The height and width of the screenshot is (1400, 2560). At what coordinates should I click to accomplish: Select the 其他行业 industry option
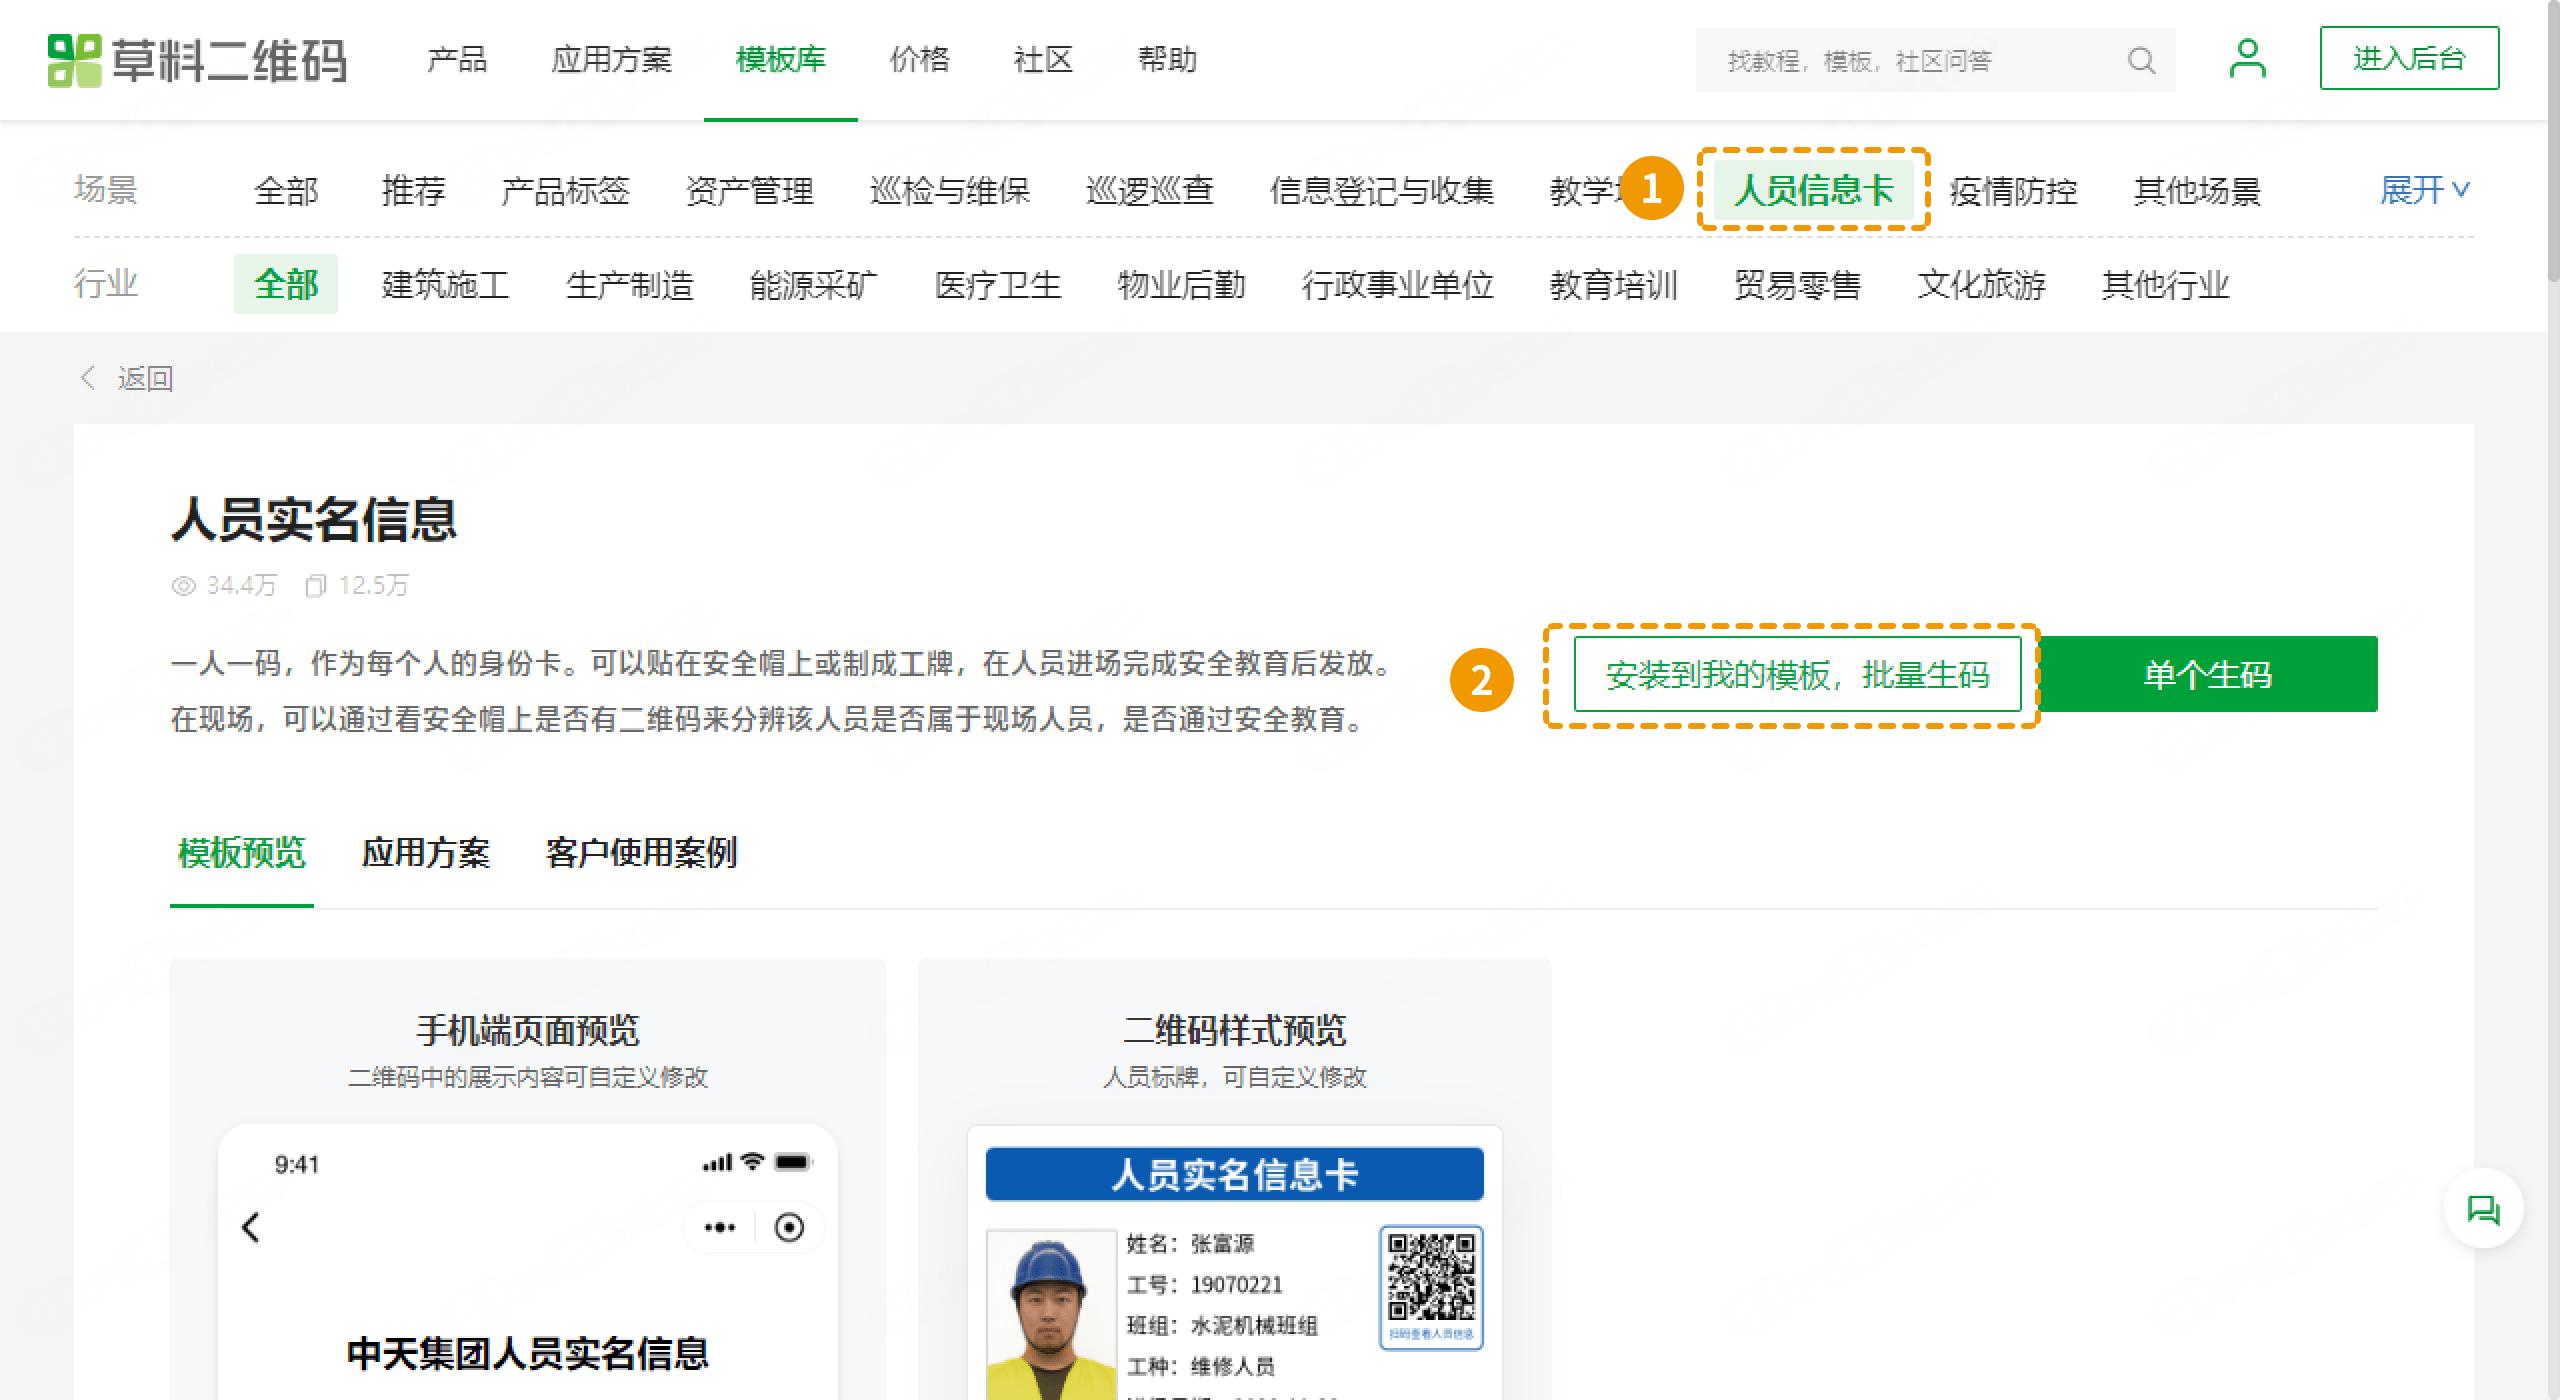(2164, 285)
